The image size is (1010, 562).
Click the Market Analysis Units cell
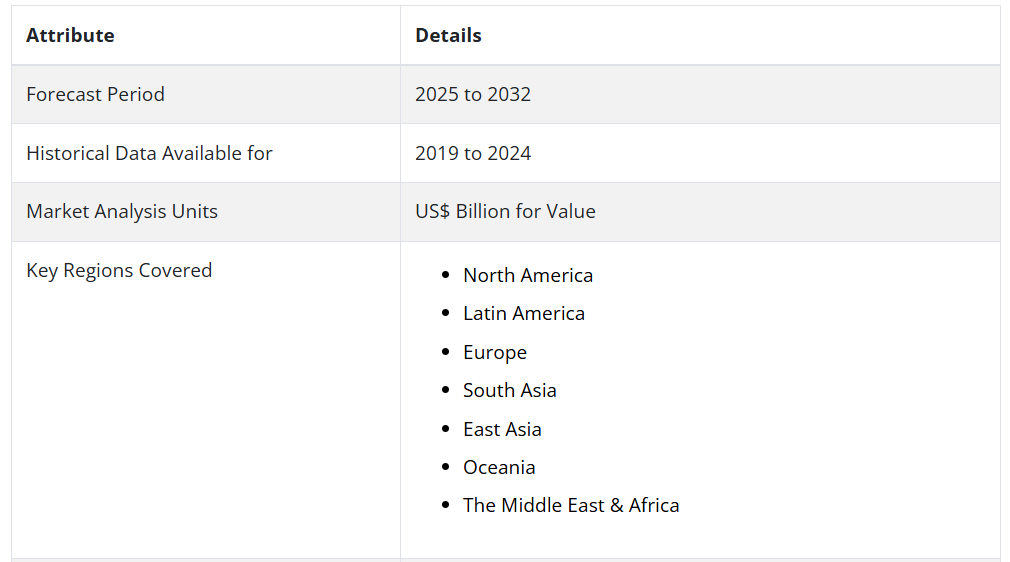121,212
